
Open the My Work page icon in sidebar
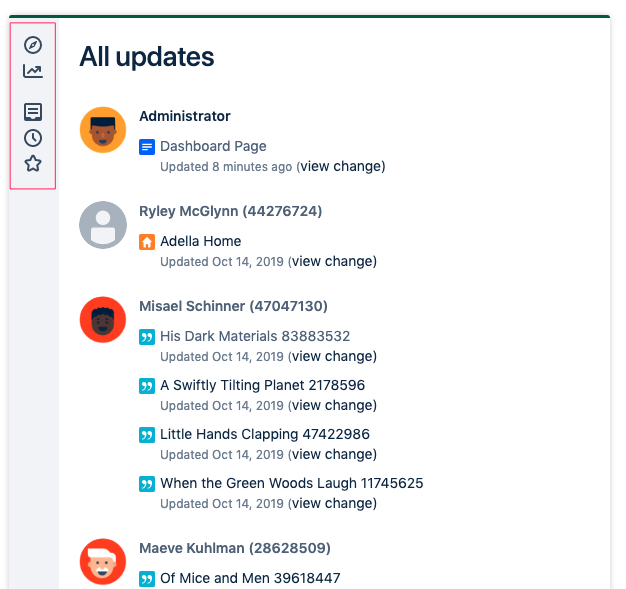point(33,112)
